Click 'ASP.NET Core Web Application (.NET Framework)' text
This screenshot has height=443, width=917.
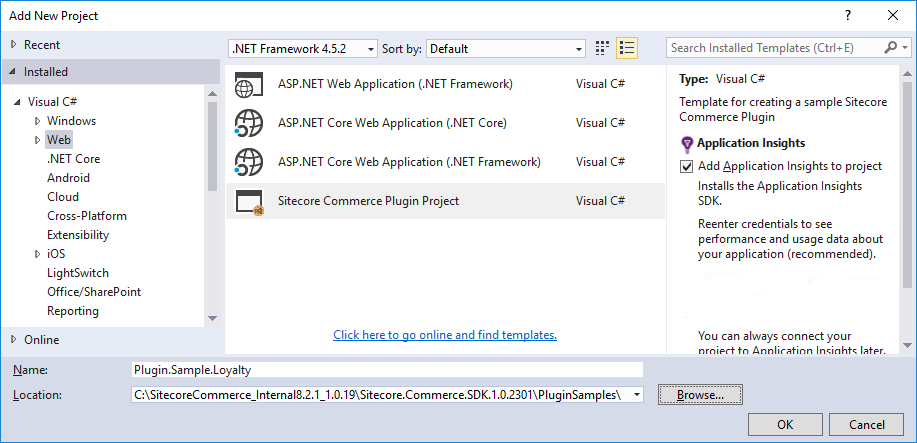(x=409, y=162)
